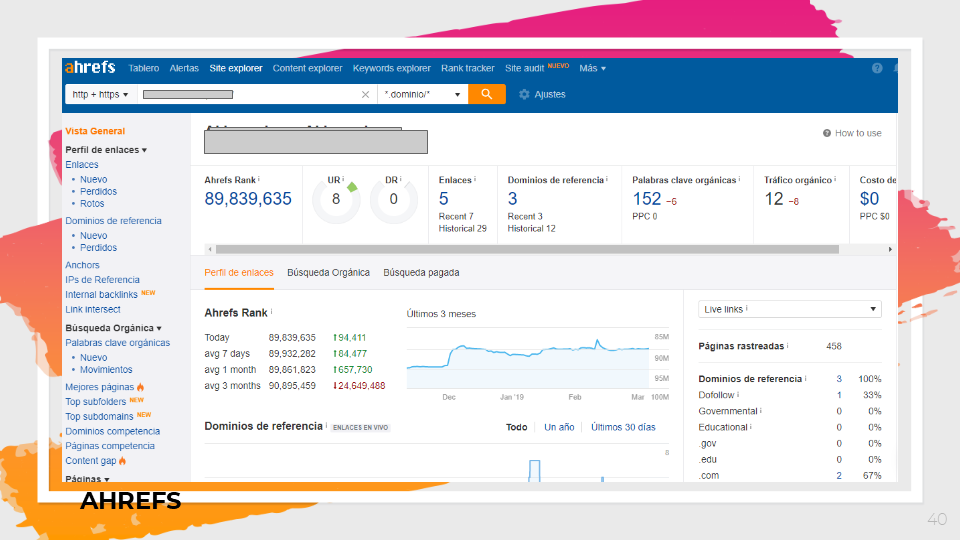Open Anchors in sidebar
960x540 pixels.
pos(82,265)
